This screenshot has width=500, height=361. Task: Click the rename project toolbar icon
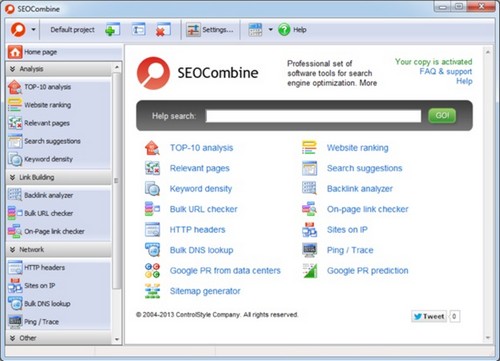(x=138, y=30)
